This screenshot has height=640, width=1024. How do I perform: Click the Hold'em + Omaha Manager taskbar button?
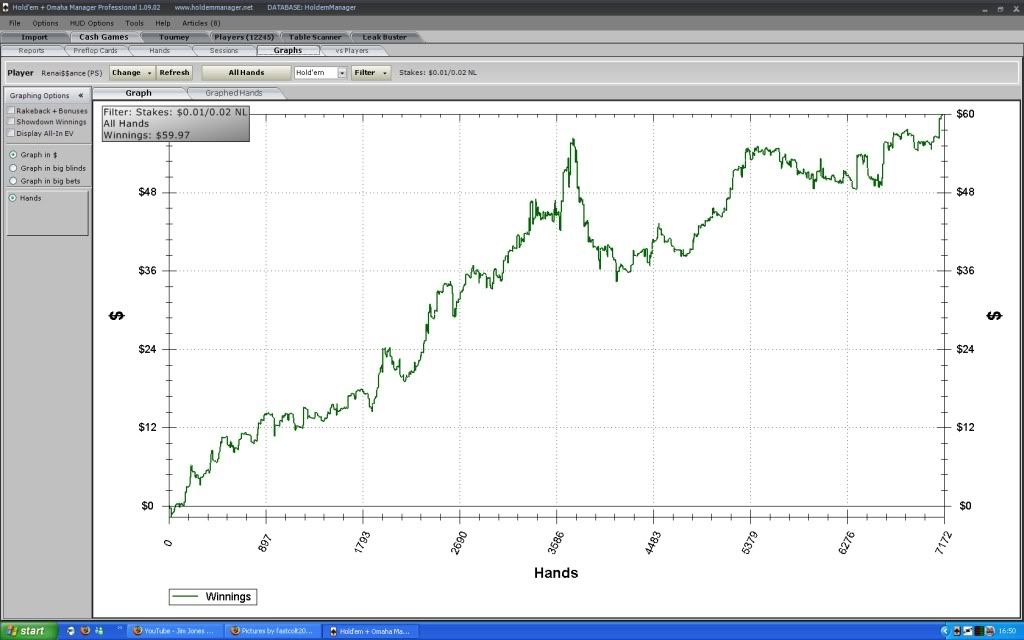click(371, 631)
